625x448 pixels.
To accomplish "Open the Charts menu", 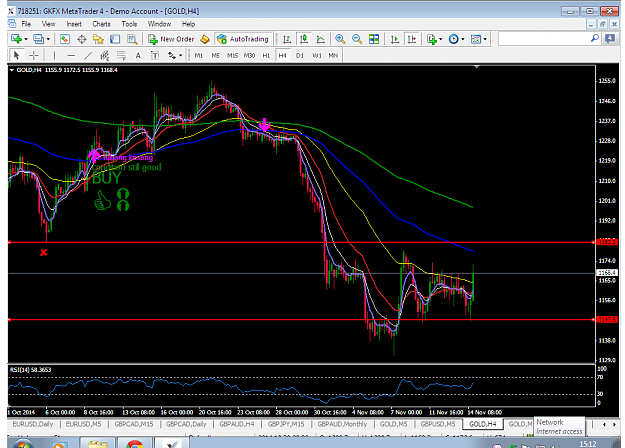I will [x=101, y=24].
